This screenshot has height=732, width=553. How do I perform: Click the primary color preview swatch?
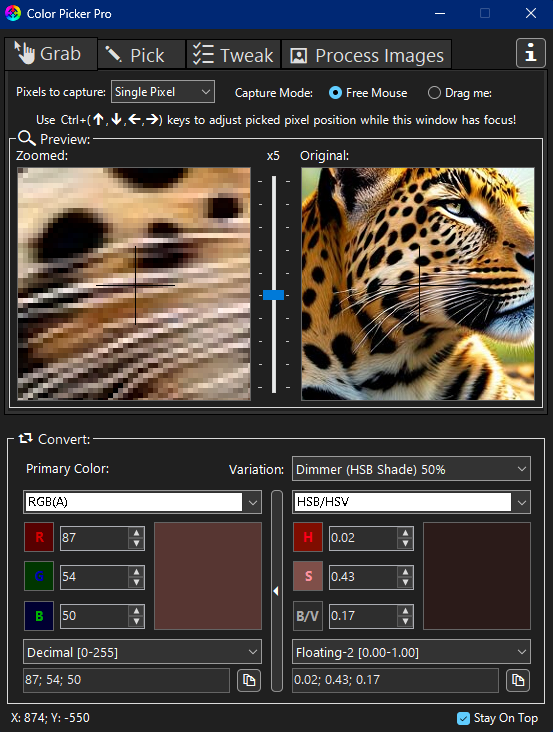[x=208, y=576]
